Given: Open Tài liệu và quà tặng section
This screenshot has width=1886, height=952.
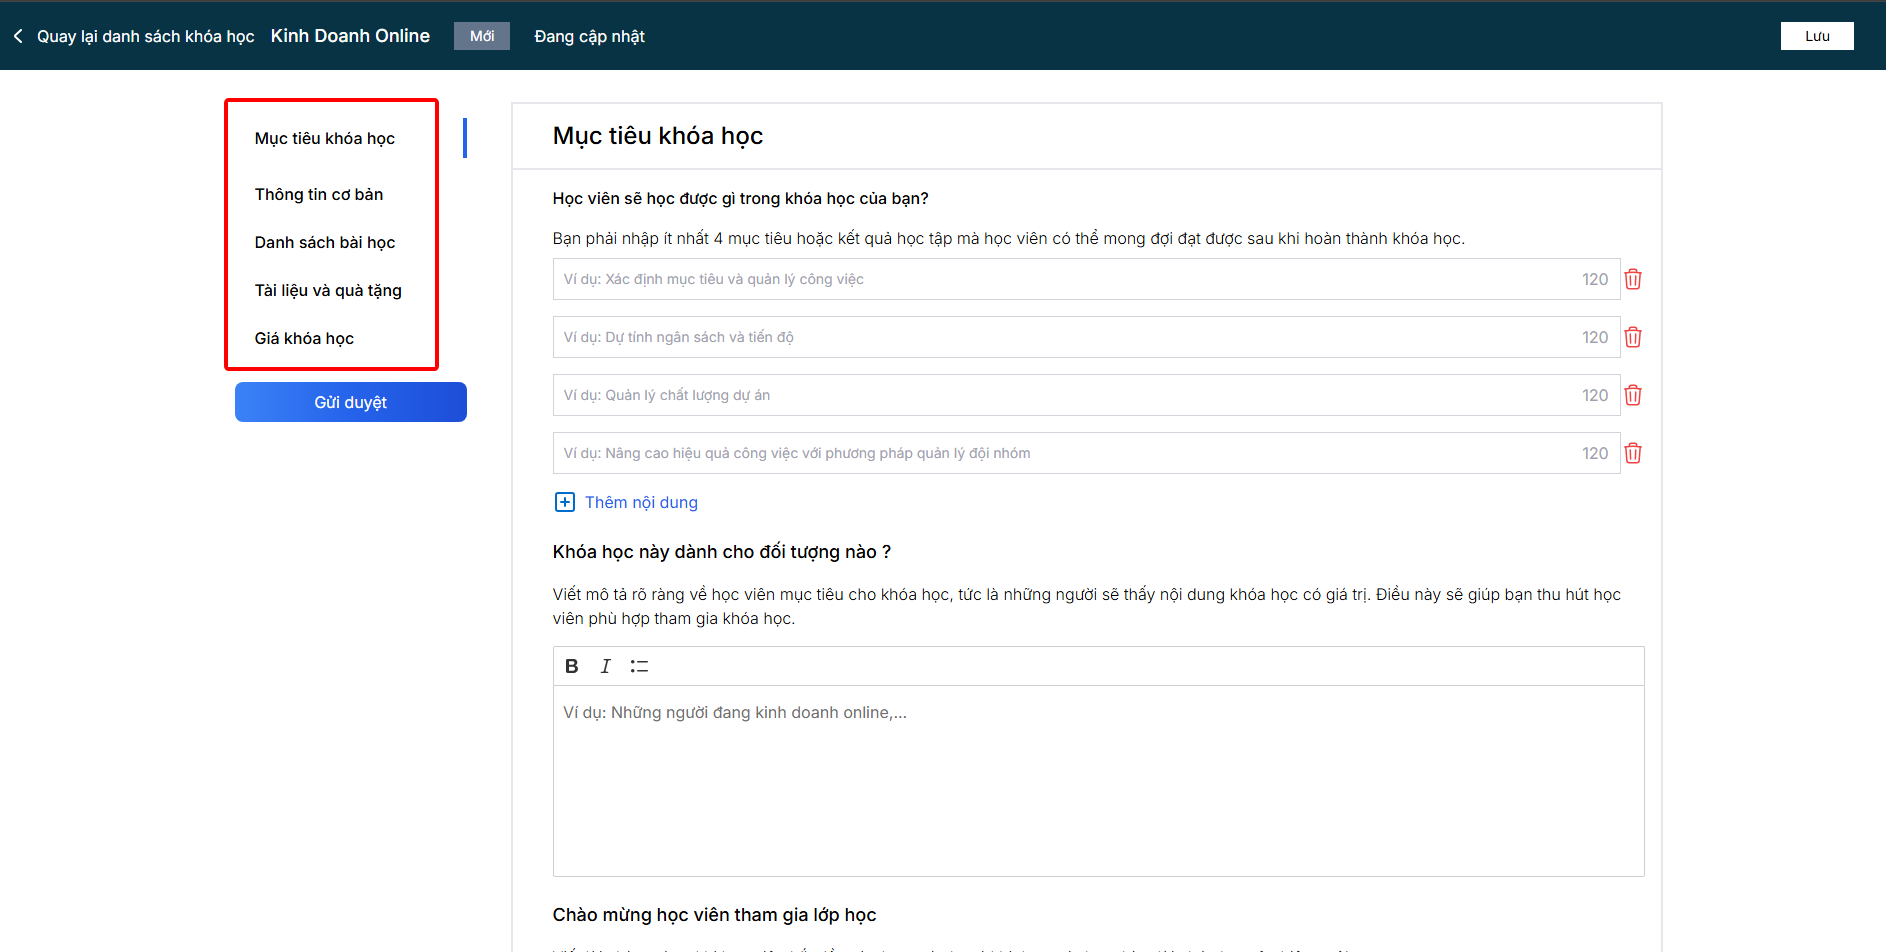Looking at the screenshot, I should (x=328, y=290).
